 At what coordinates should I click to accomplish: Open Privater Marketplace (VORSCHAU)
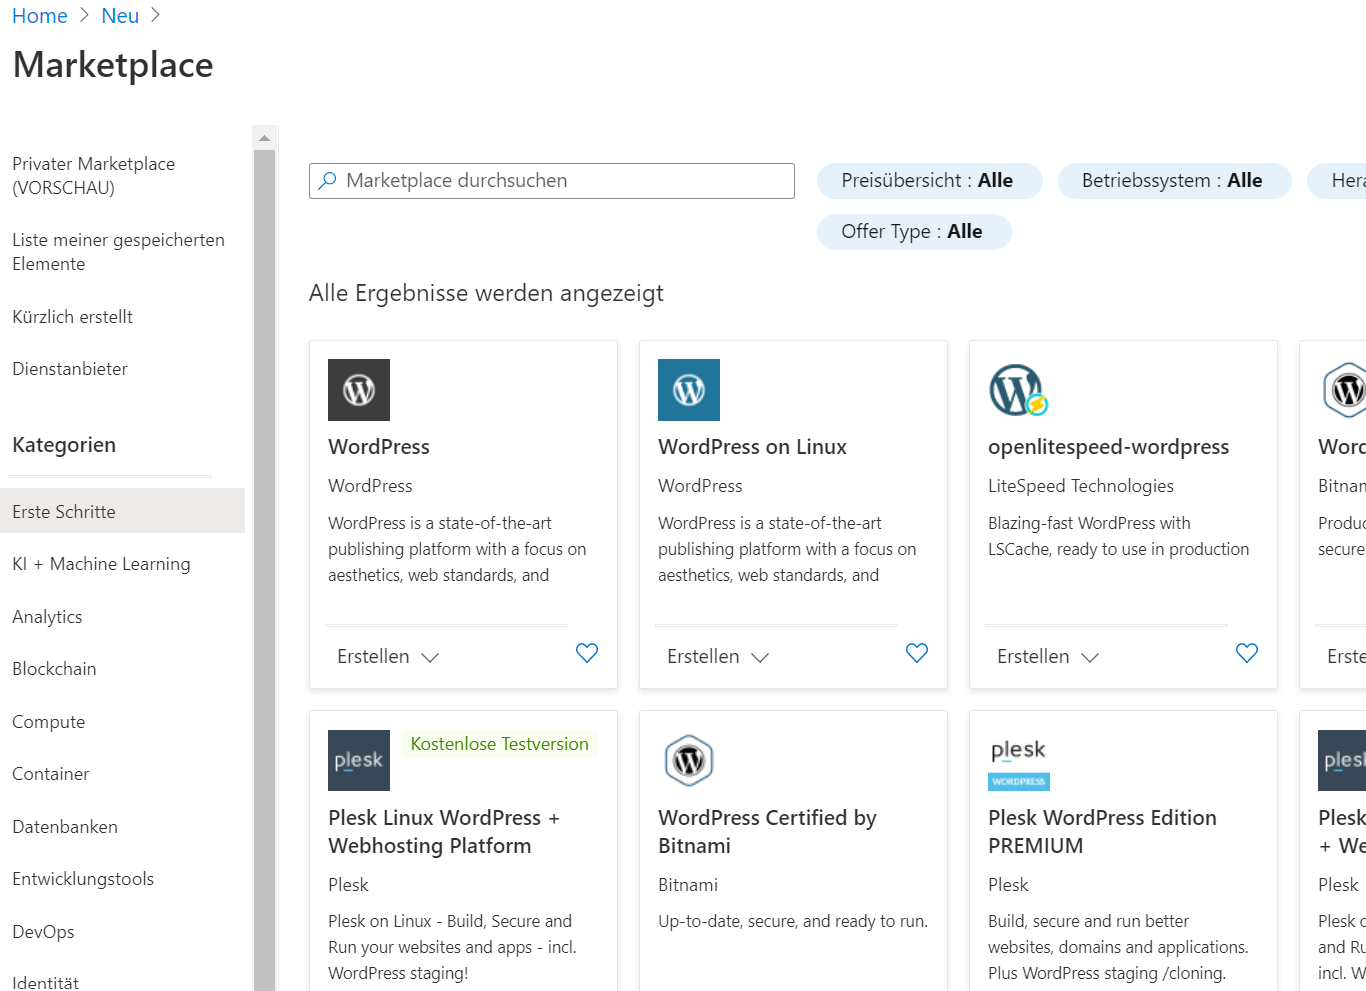(x=94, y=176)
